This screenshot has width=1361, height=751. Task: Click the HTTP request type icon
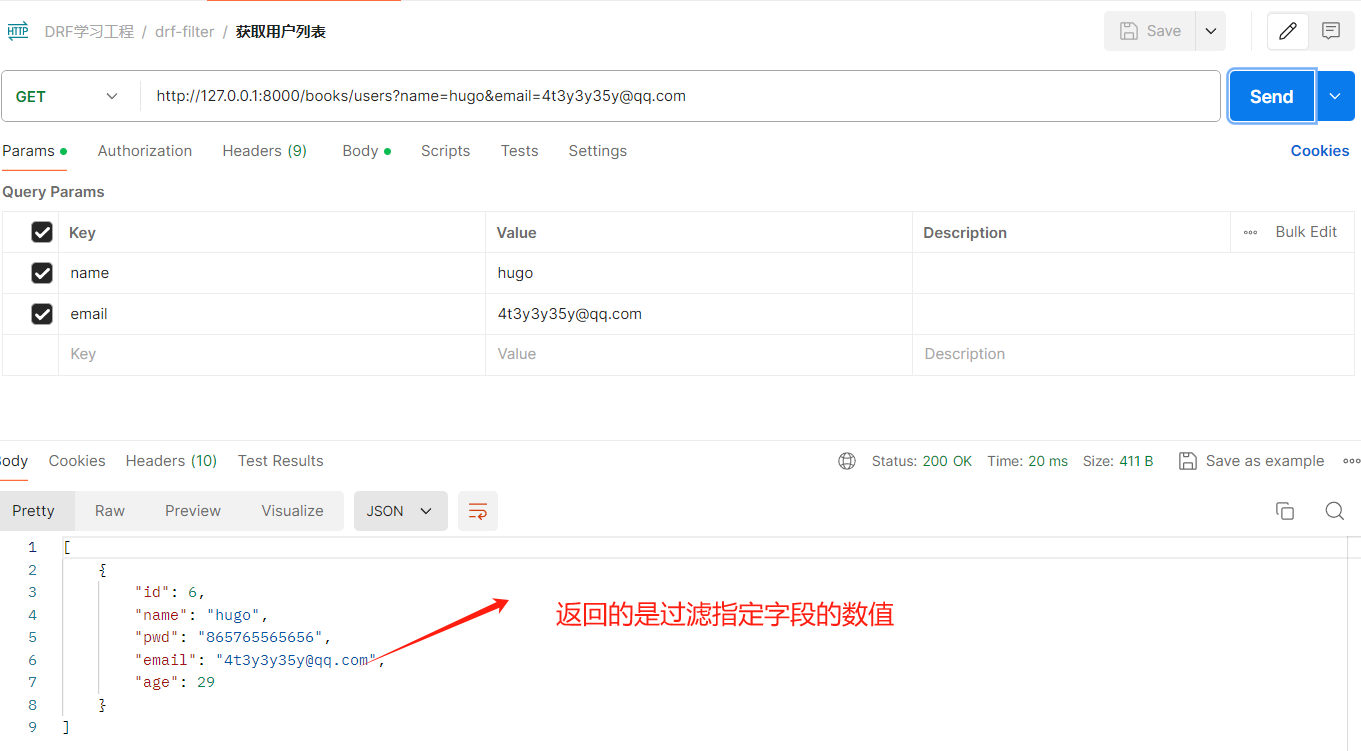click(18, 31)
